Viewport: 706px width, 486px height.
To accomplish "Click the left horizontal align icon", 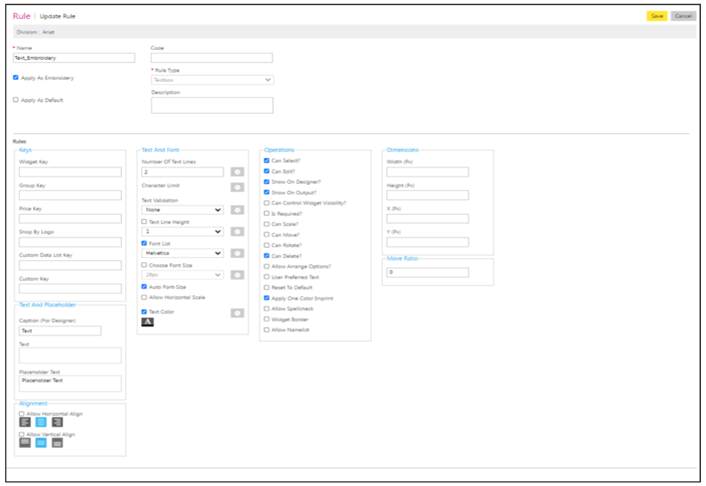I will point(24,423).
